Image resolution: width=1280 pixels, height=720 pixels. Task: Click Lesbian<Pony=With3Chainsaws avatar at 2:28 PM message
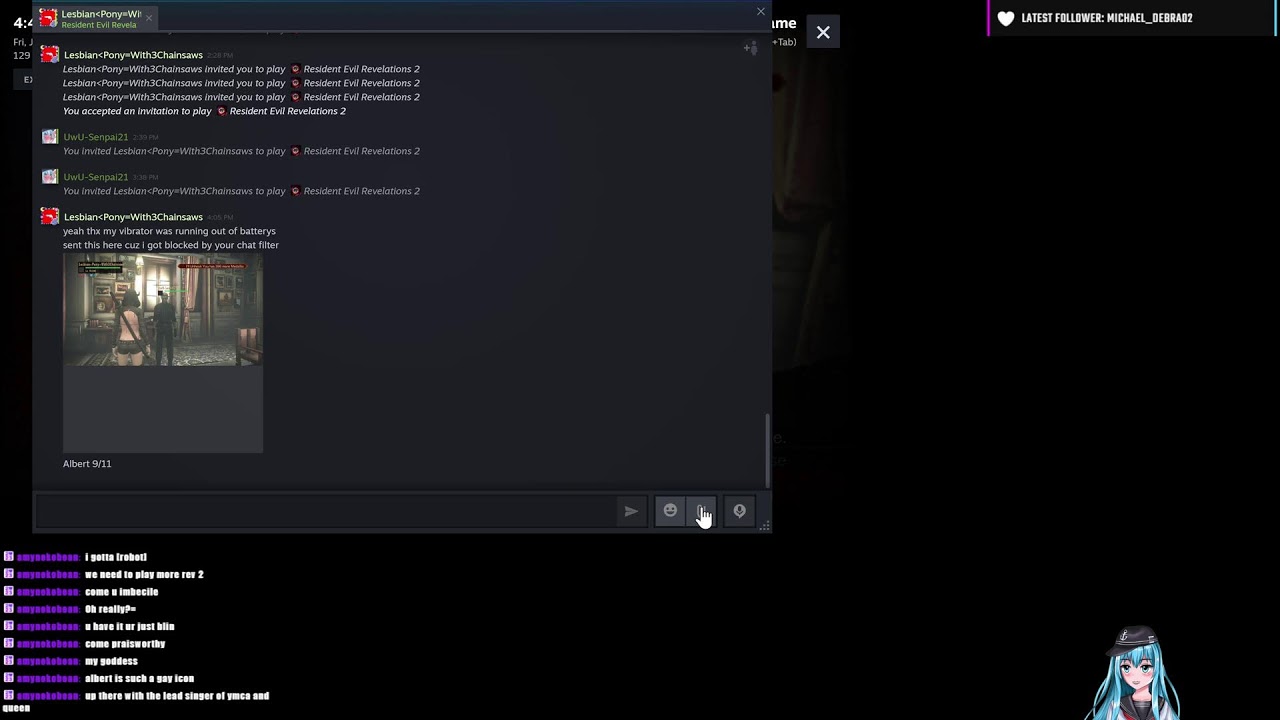(x=49, y=55)
